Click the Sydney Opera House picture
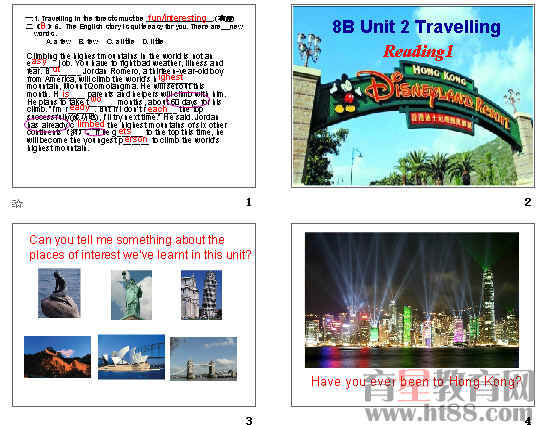Viewport: 550px width, 425px height. [x=131, y=357]
